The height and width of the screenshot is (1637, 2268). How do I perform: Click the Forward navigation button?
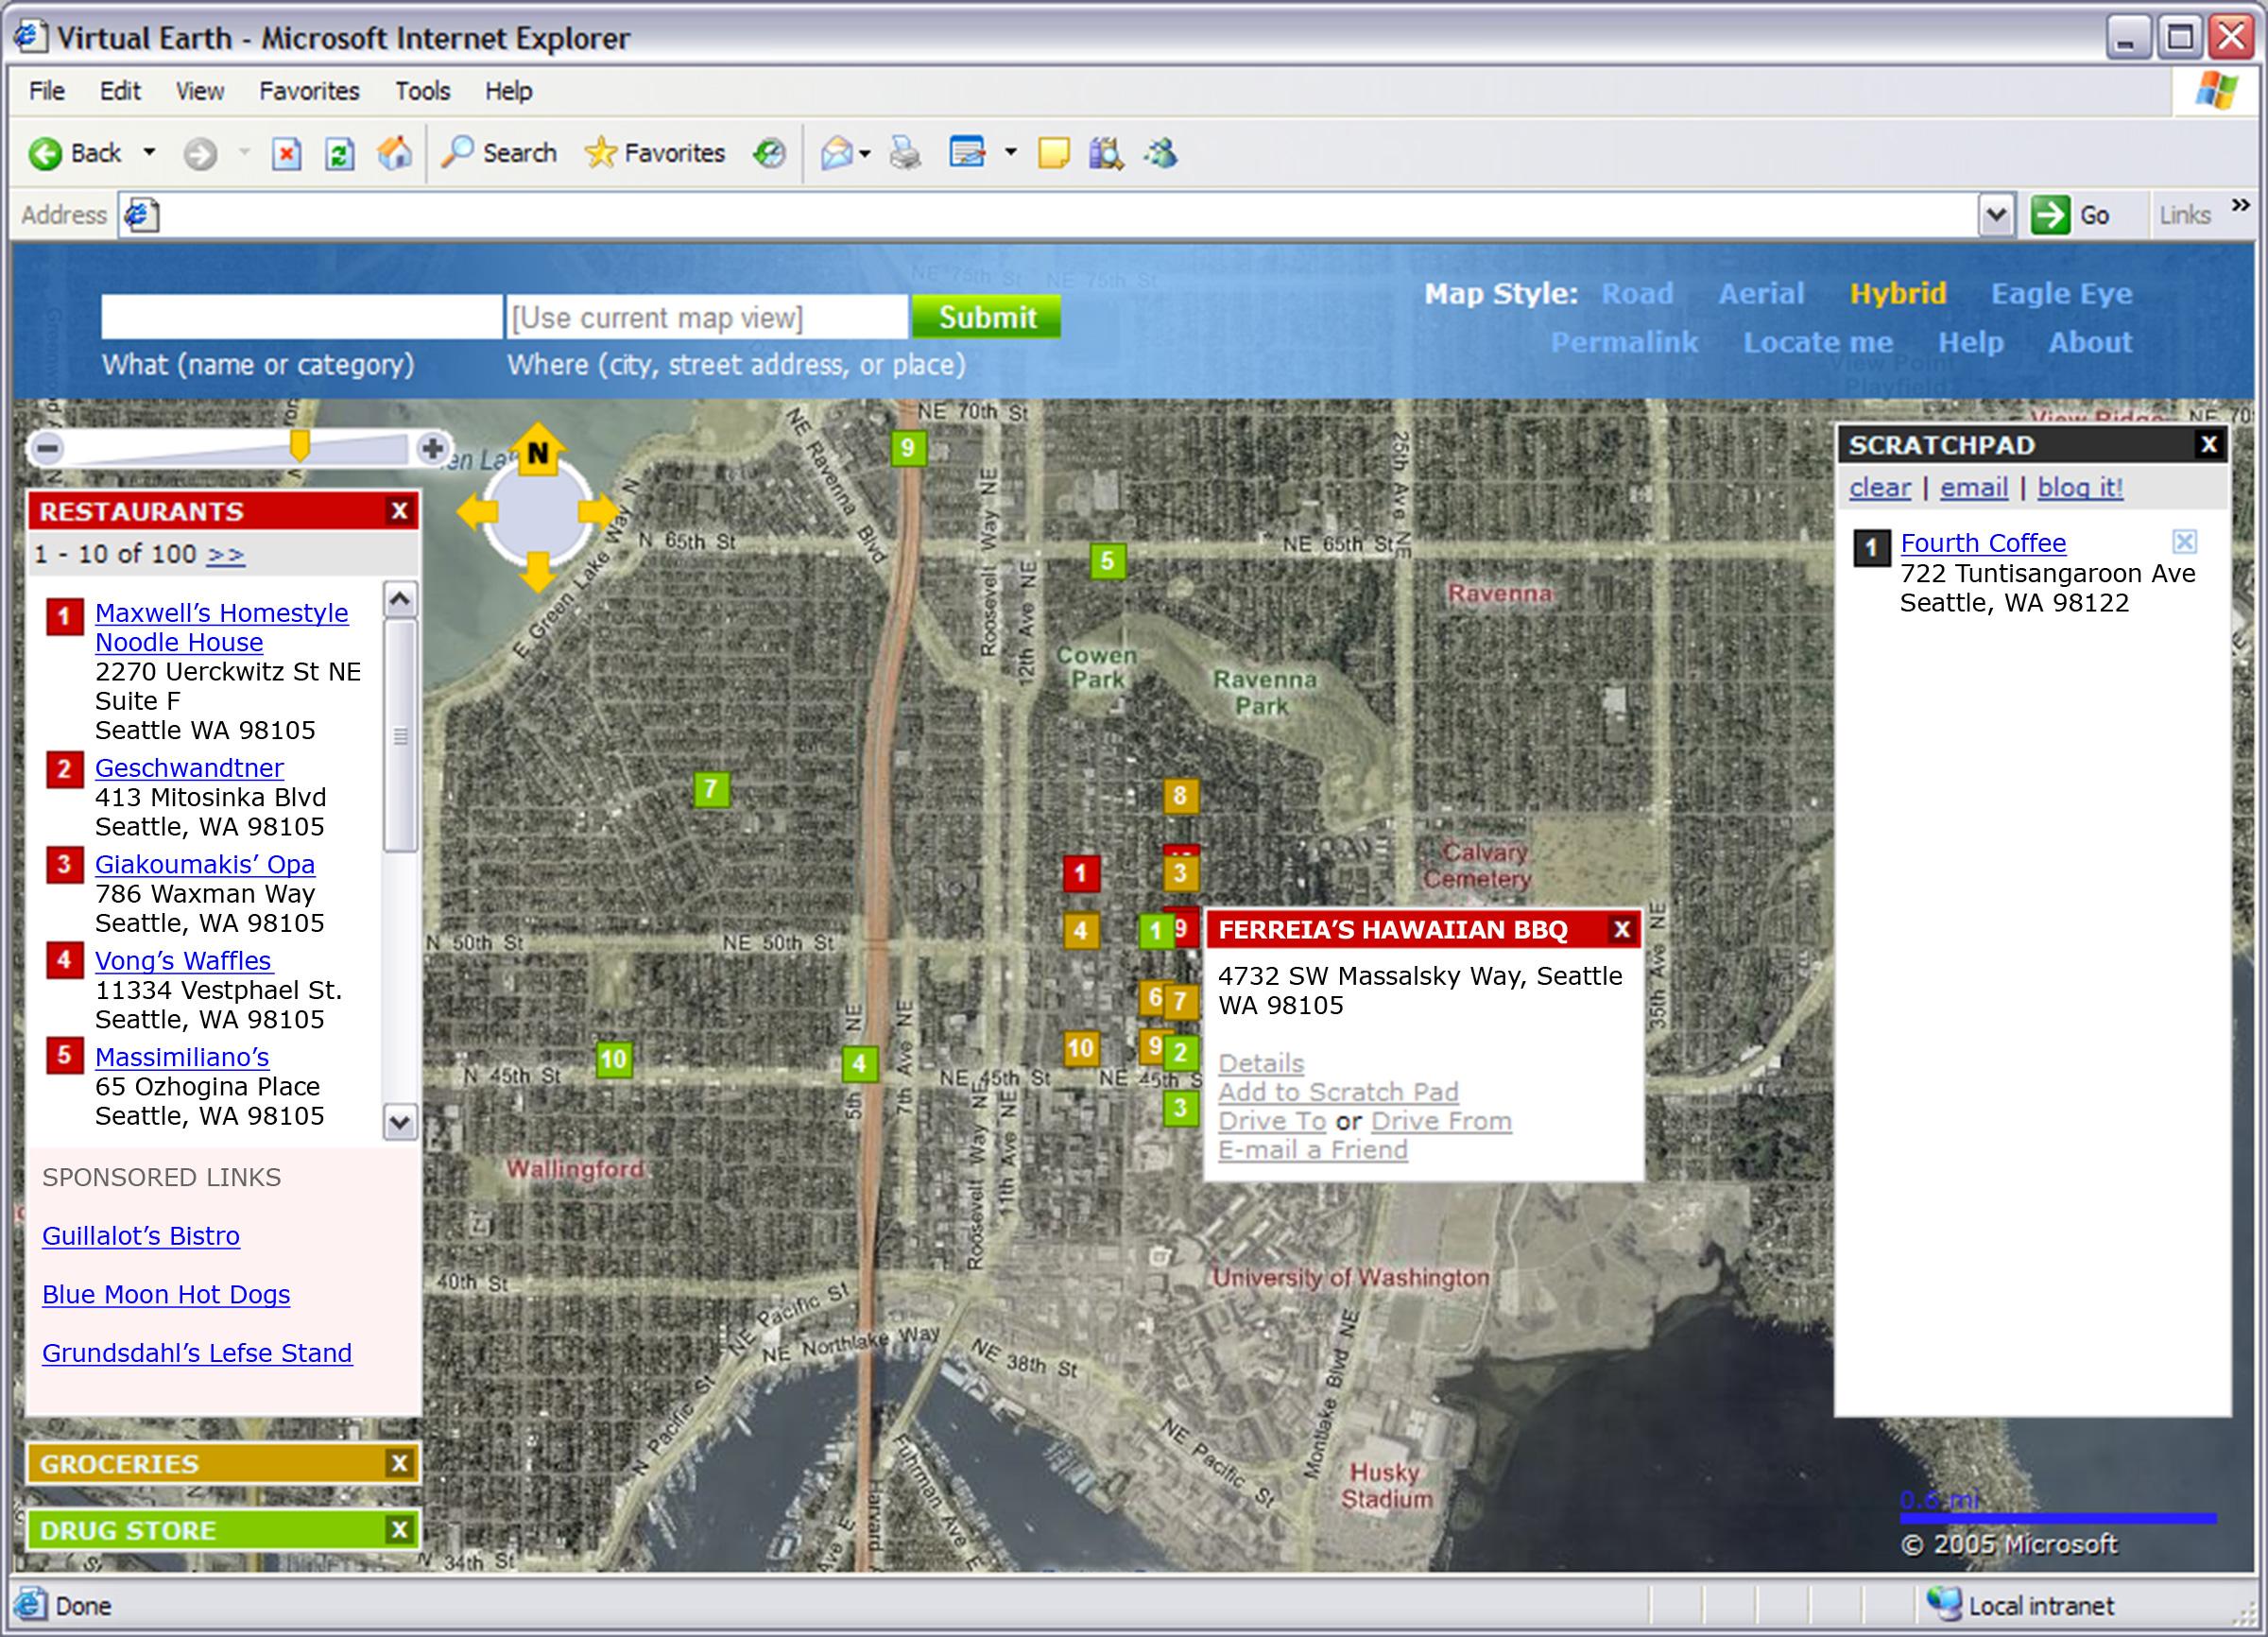[200, 153]
